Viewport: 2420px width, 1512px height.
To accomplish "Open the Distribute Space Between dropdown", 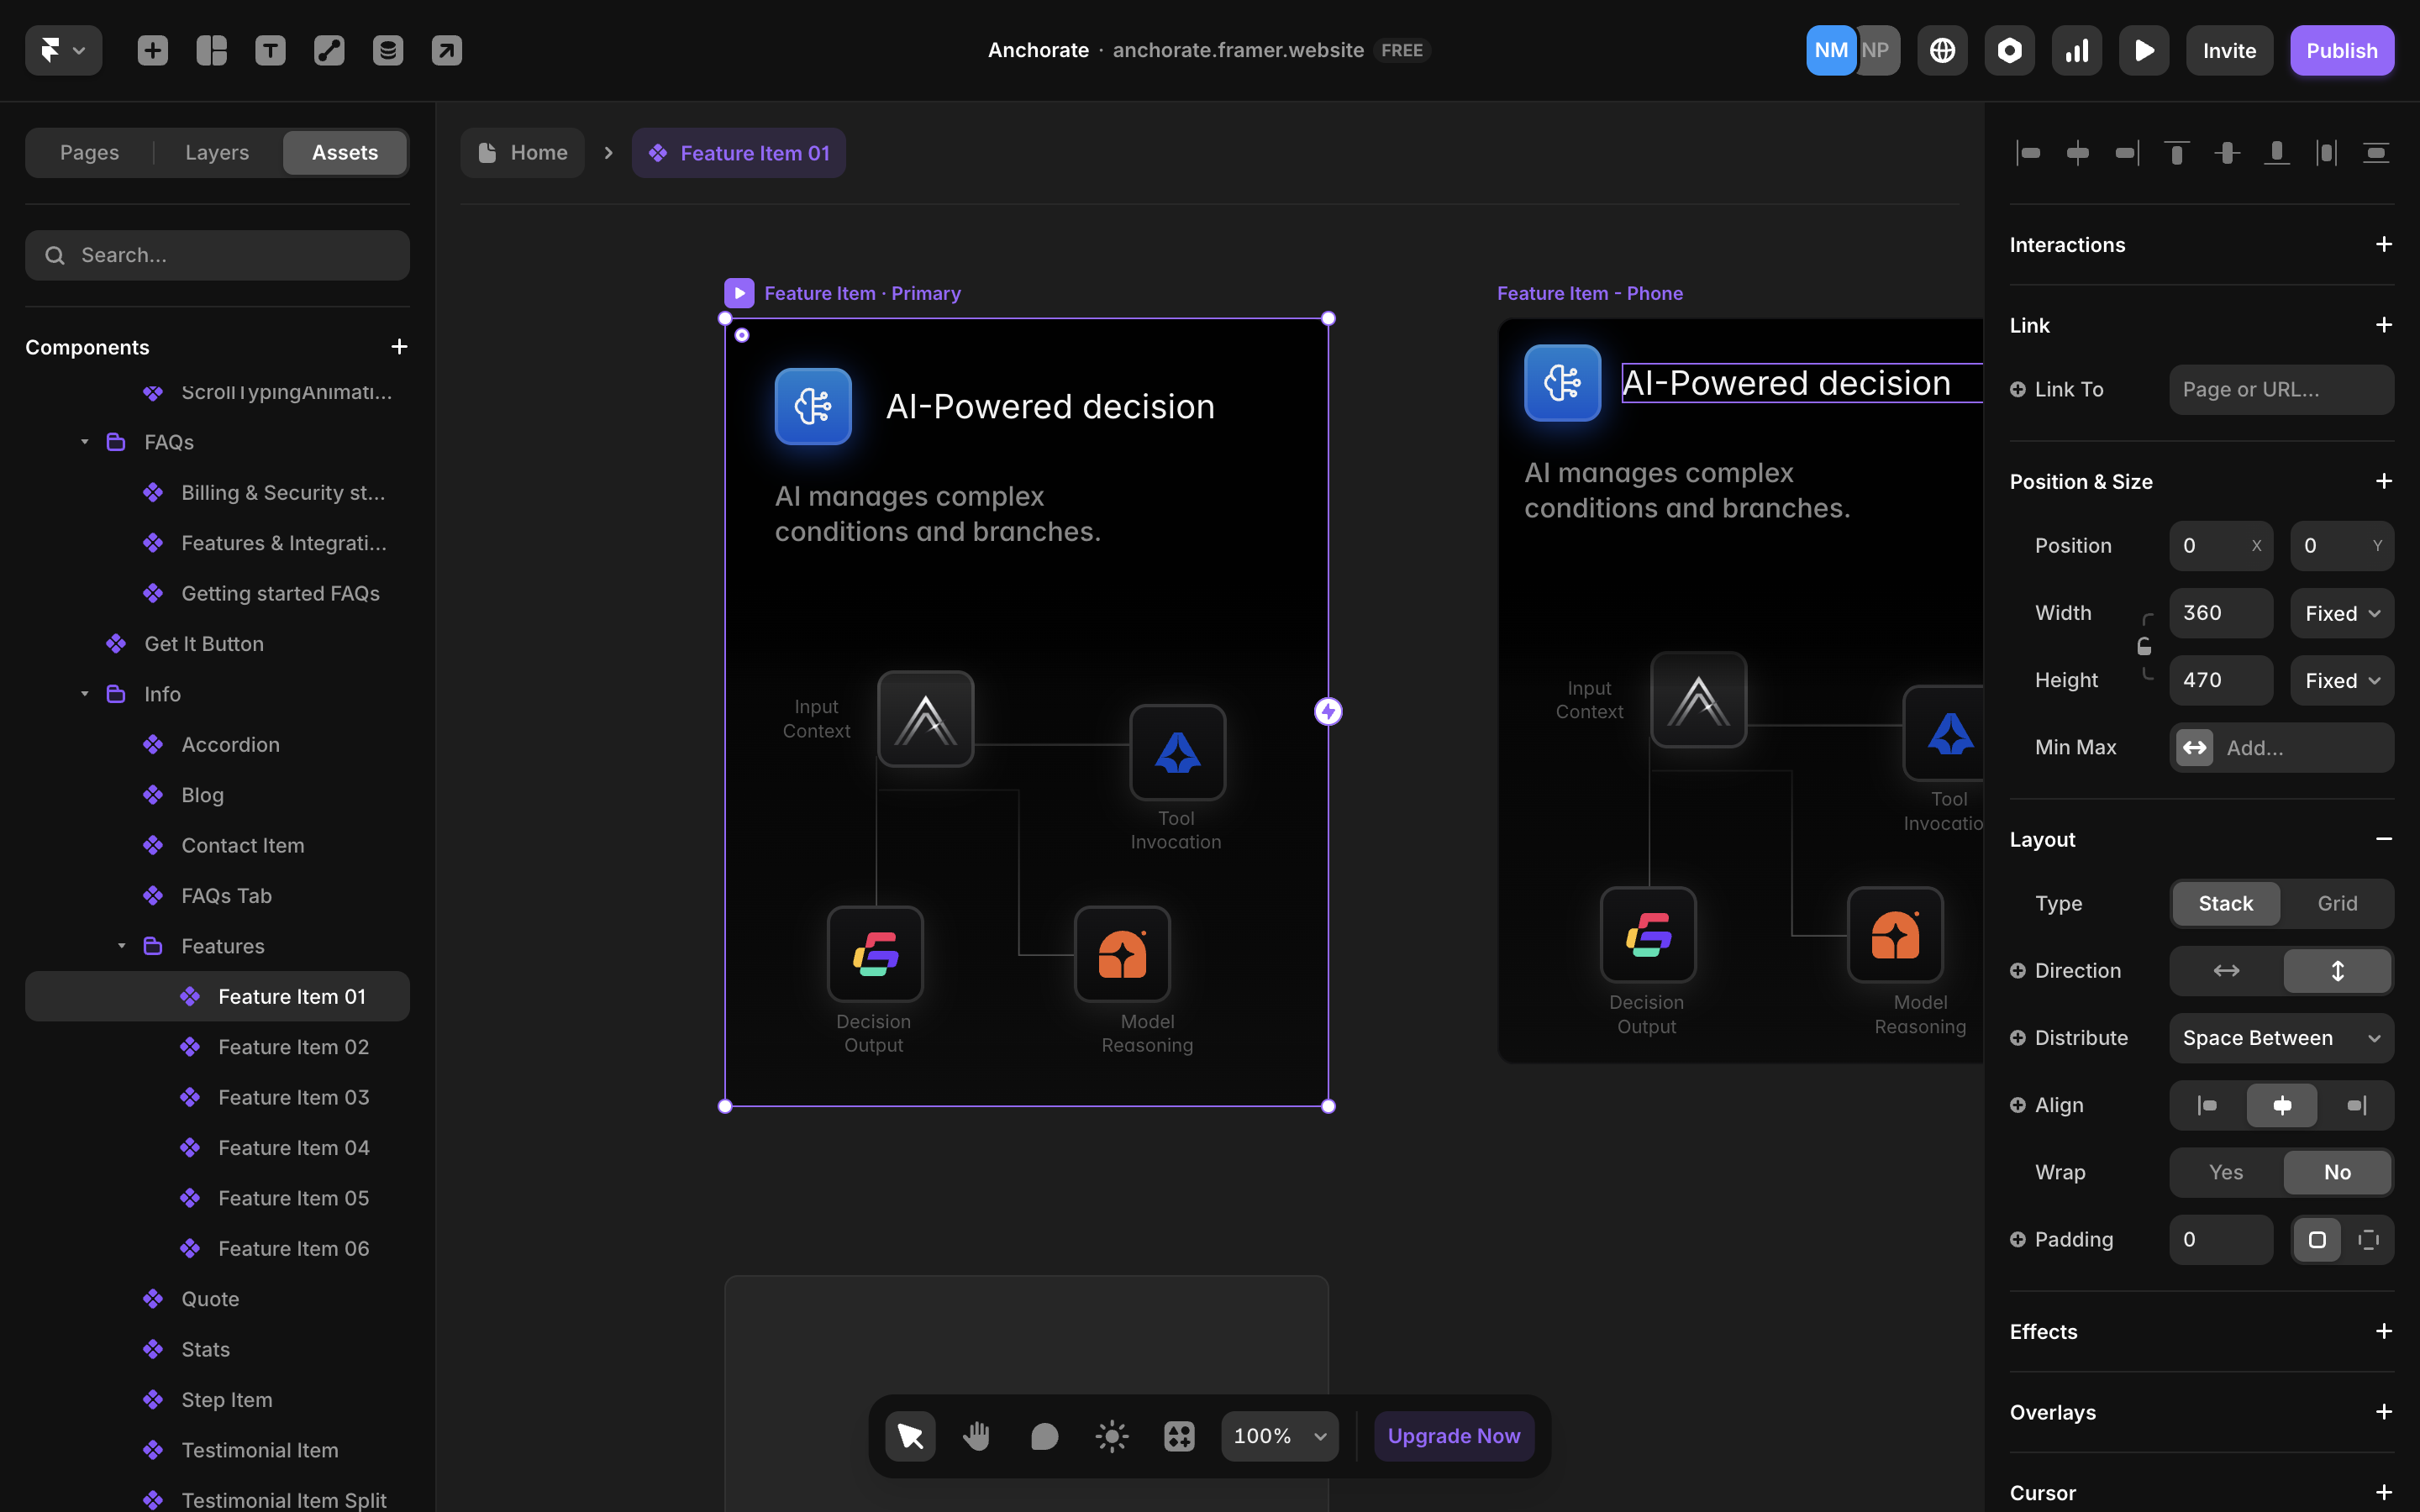I will (x=2280, y=1038).
